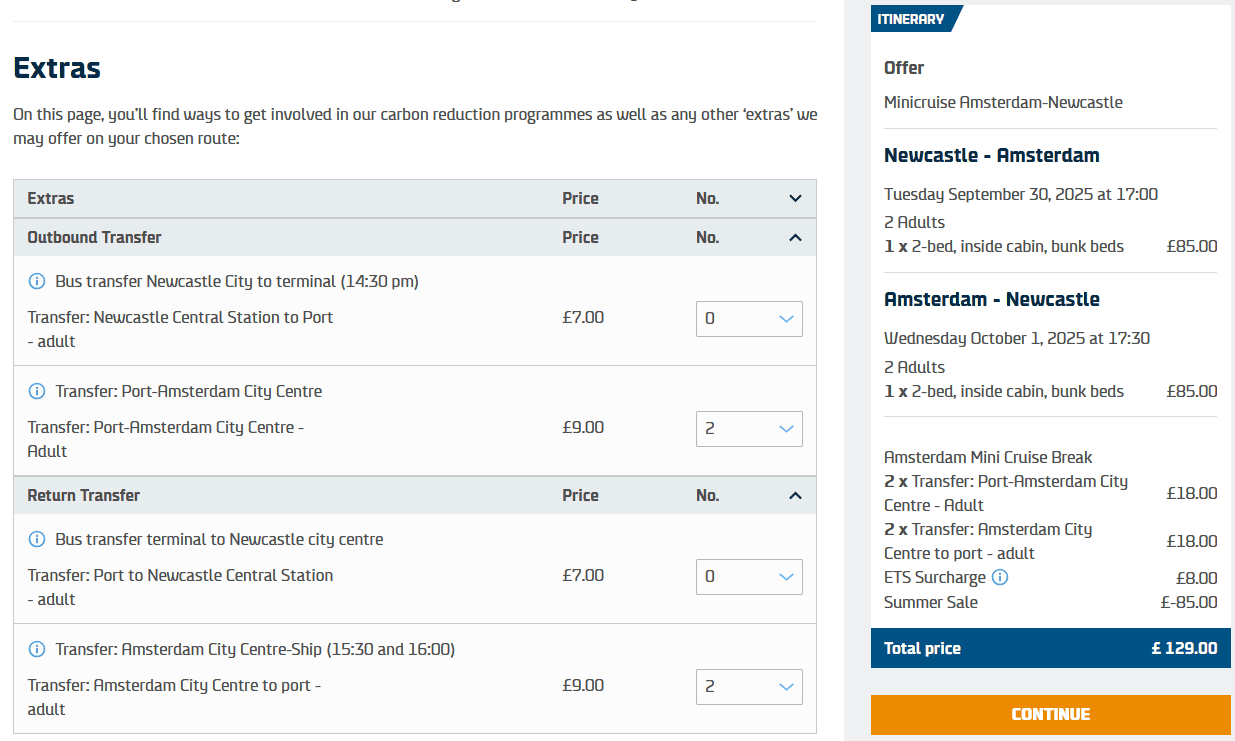Open info icon beside Transfer: Port-Amsterdam City Centre
Viewport: 1235px width, 741px height.
click(37, 391)
